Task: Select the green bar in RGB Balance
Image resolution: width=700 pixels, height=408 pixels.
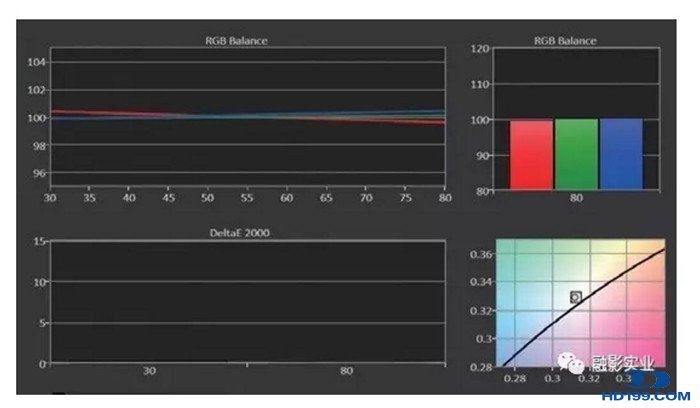Action: pos(576,154)
